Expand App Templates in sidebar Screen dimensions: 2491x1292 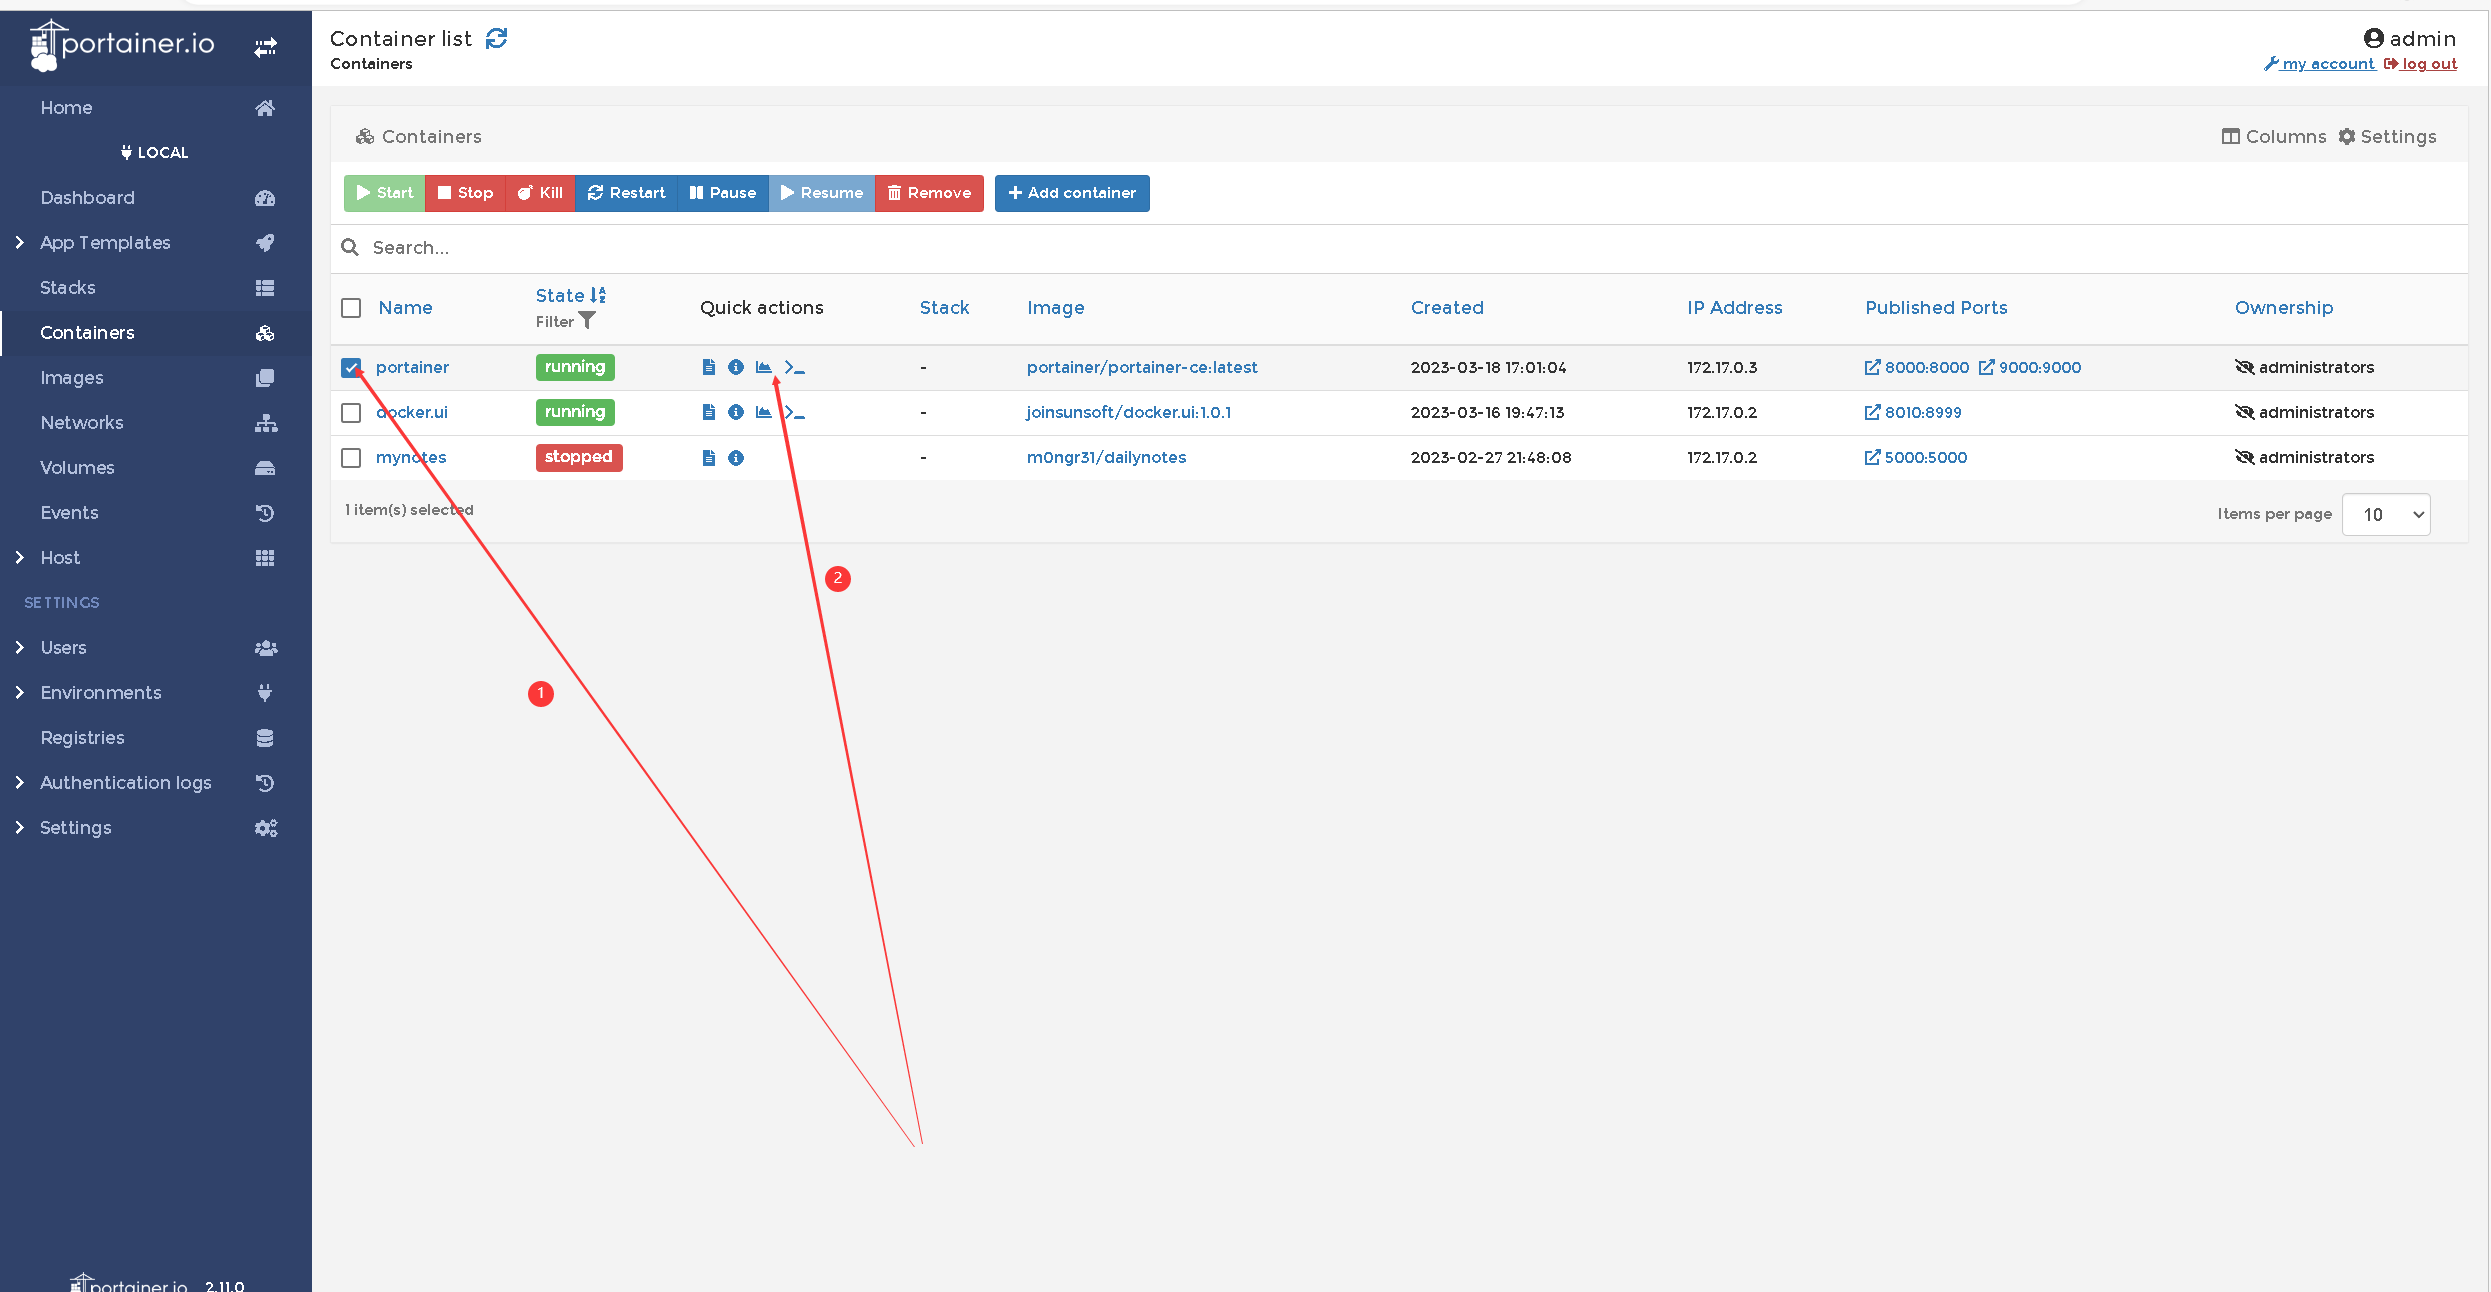105,242
